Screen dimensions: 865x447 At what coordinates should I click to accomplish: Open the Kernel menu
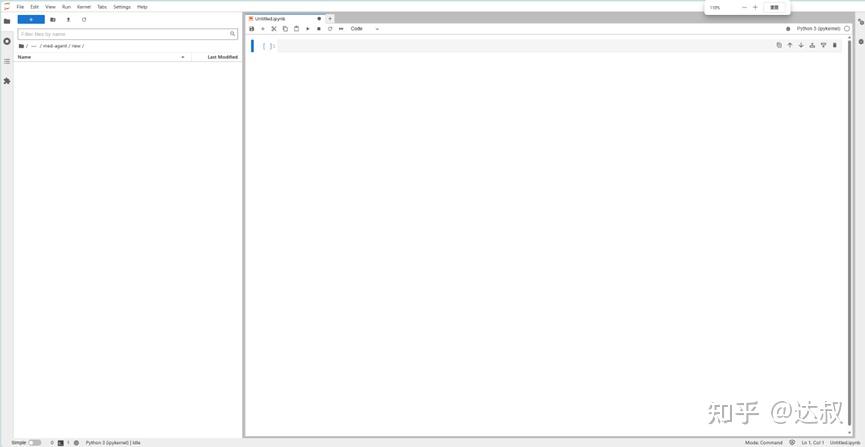84,7
